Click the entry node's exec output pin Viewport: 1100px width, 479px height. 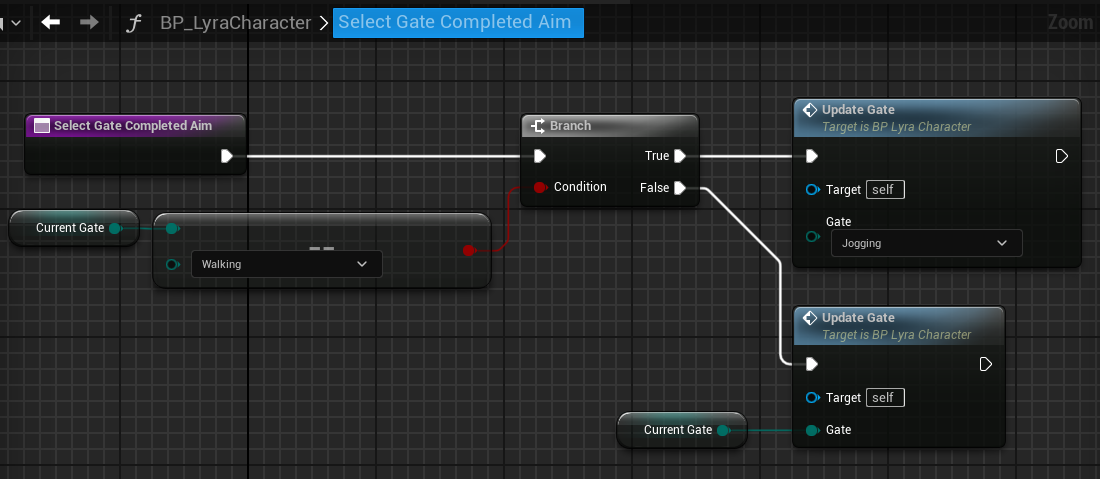(227, 156)
